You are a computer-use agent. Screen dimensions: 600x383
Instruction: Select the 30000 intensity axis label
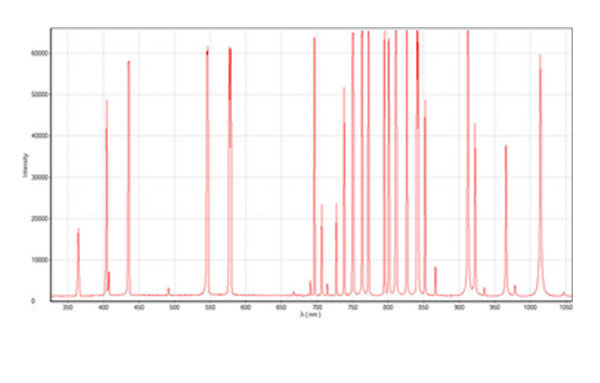[x=40, y=178]
